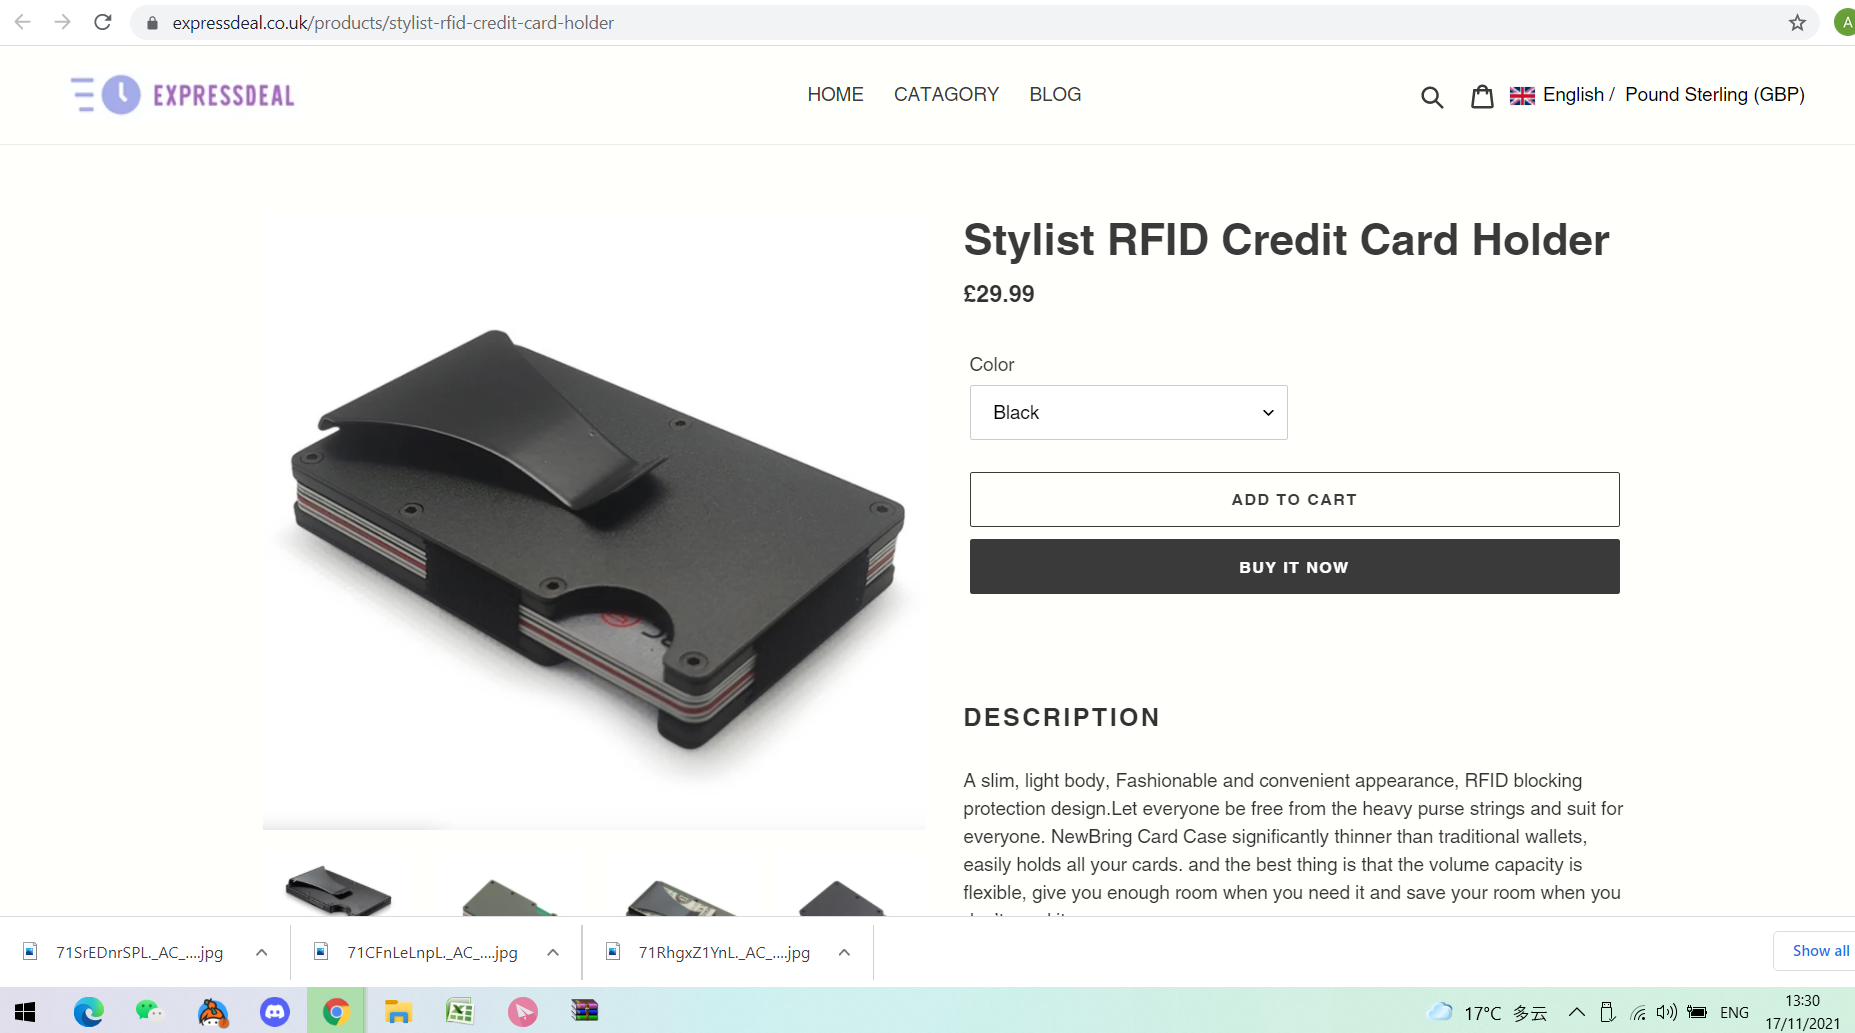1855x1033 pixels.
Task: Click the ADD TO CART button
Action: click(1294, 499)
